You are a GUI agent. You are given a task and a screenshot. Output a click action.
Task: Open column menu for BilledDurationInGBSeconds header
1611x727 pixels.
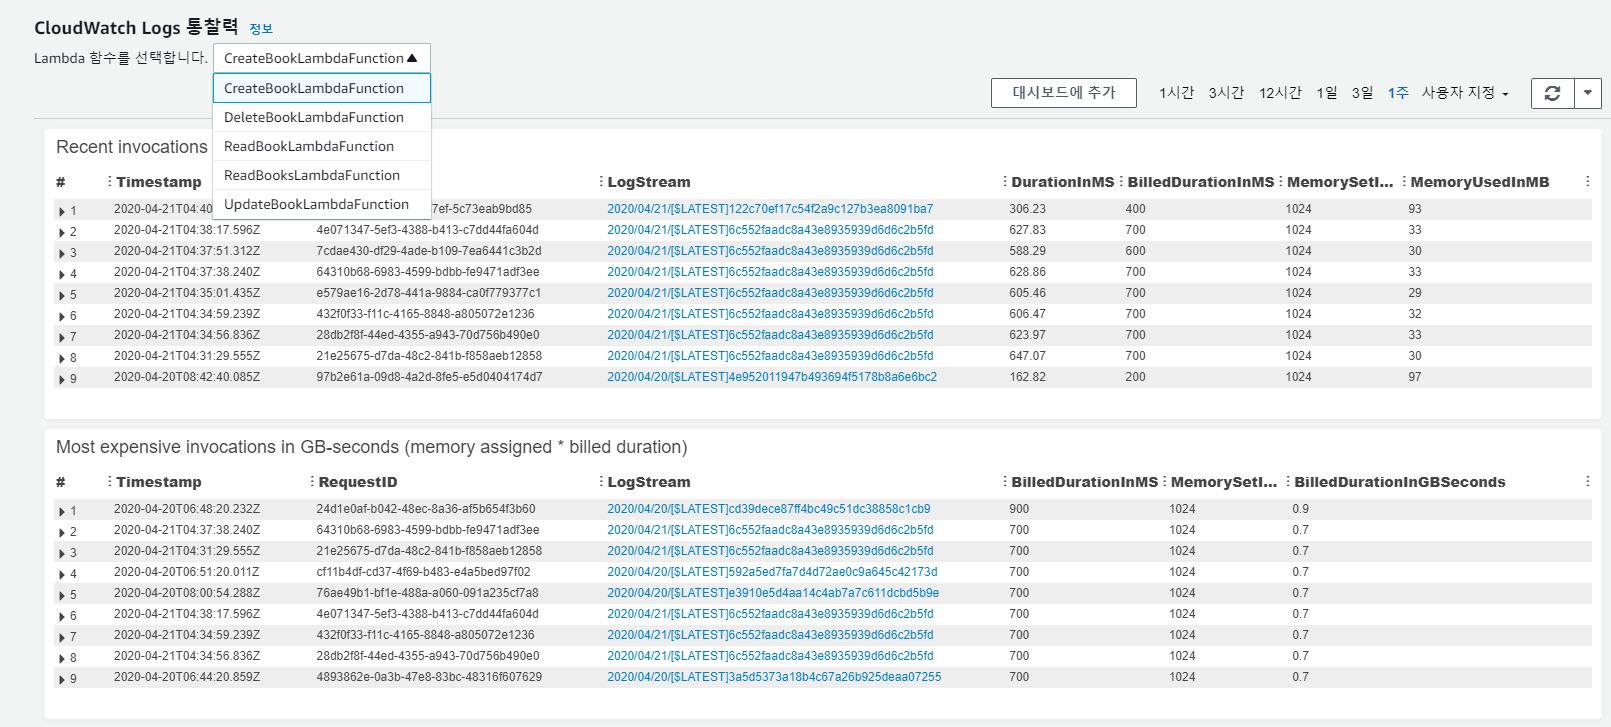(1288, 481)
